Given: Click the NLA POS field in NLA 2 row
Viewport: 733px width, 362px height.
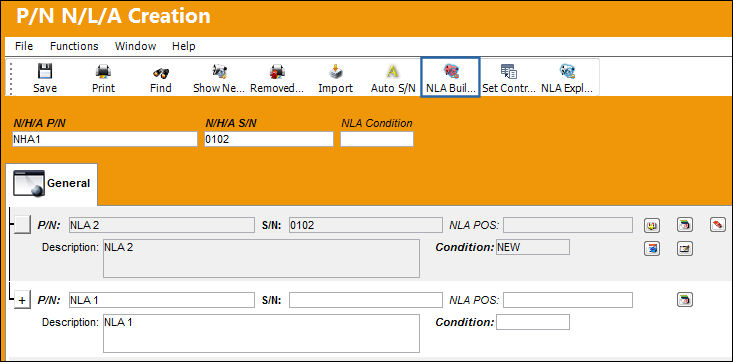Looking at the screenshot, I should pyautogui.click(x=568, y=225).
